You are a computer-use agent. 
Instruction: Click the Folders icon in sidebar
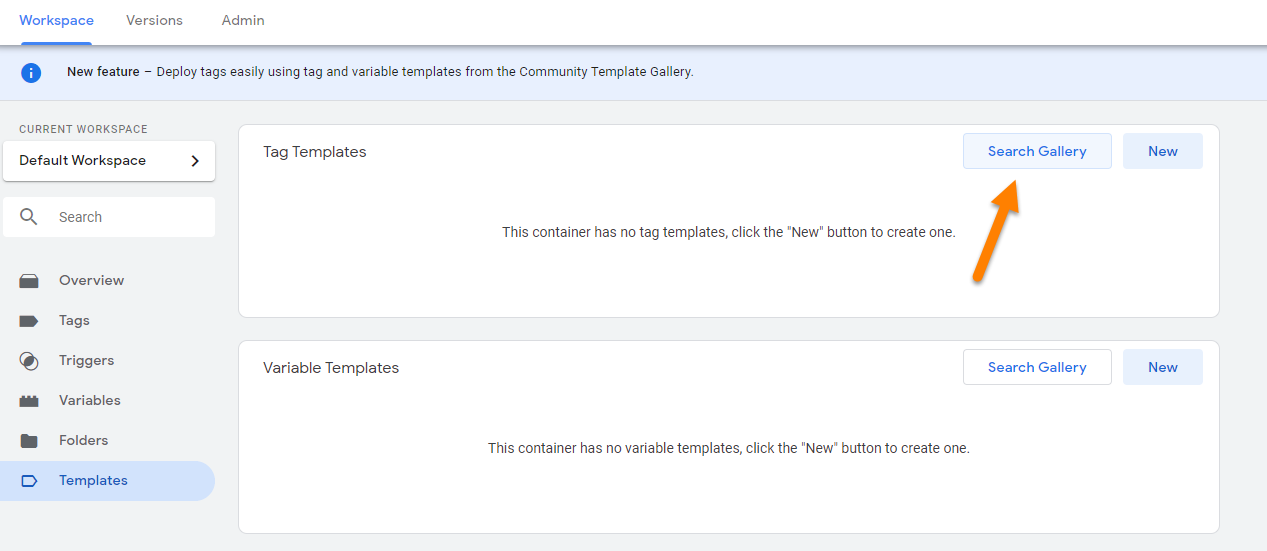coord(29,441)
